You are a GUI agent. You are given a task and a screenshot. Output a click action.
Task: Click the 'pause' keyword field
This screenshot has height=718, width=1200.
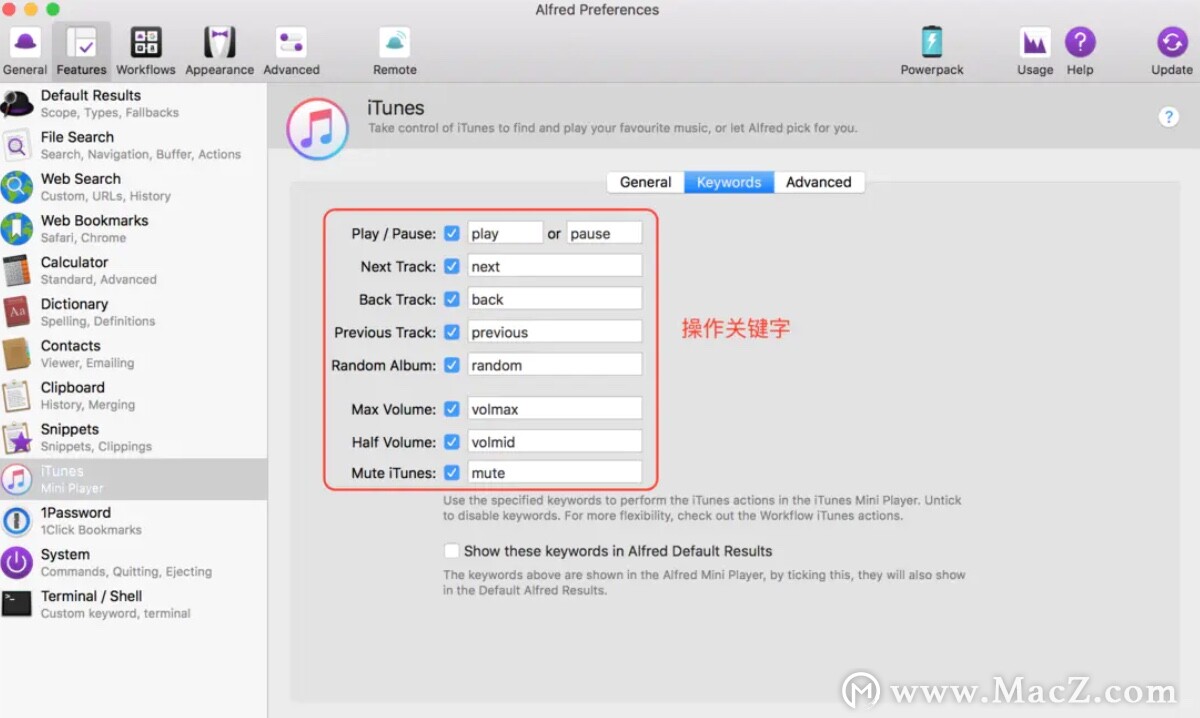click(604, 233)
